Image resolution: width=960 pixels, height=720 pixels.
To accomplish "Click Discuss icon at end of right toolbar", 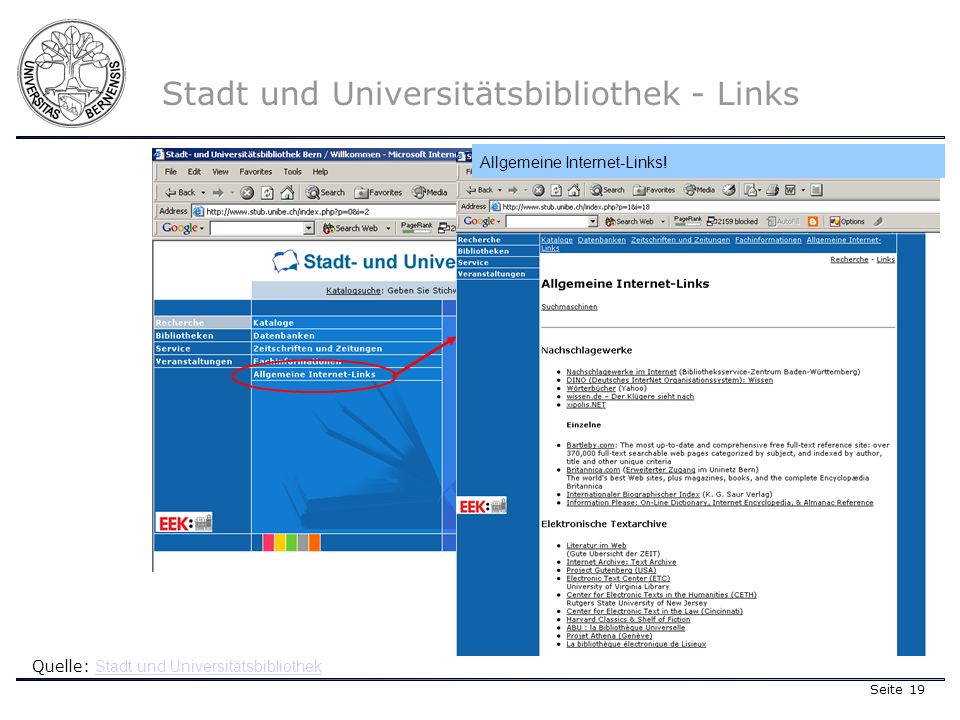I will coord(816,190).
